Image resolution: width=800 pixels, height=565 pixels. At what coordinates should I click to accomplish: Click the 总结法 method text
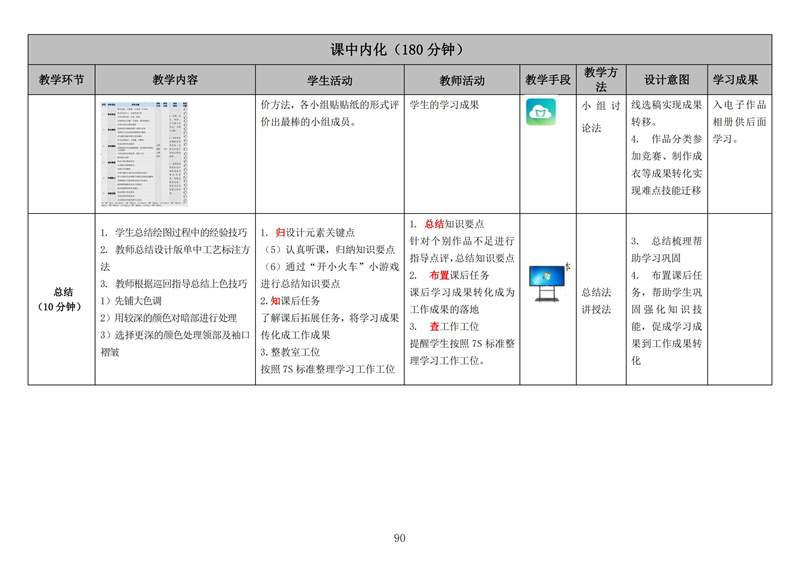[596, 292]
